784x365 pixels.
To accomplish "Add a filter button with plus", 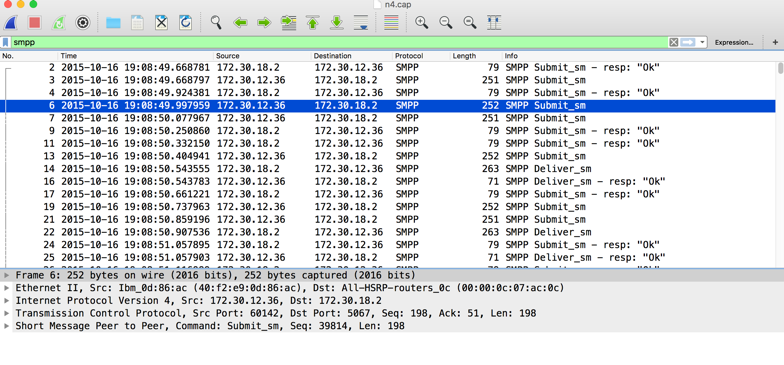I will tap(775, 42).
